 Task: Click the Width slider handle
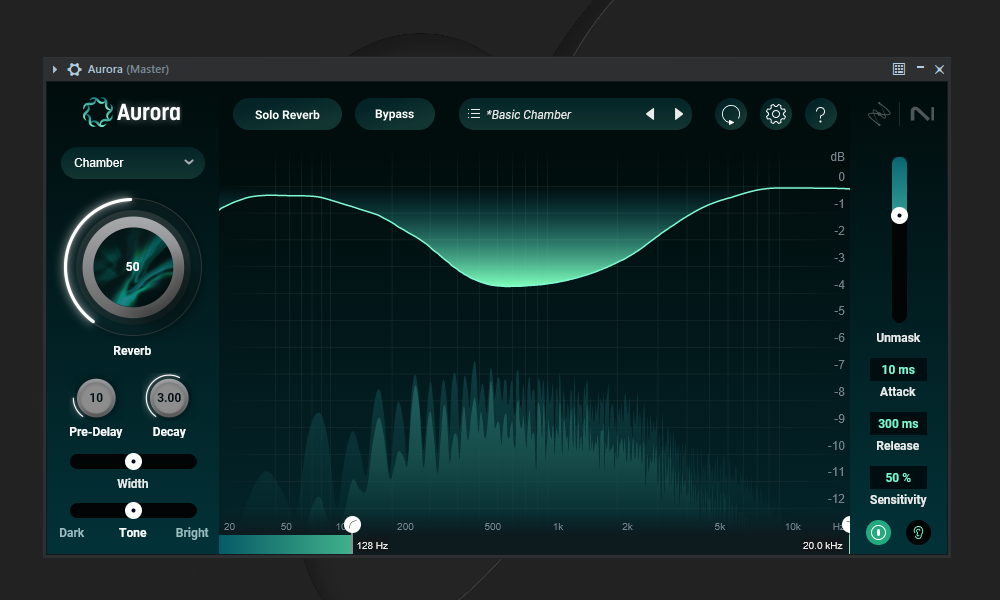coord(133,461)
